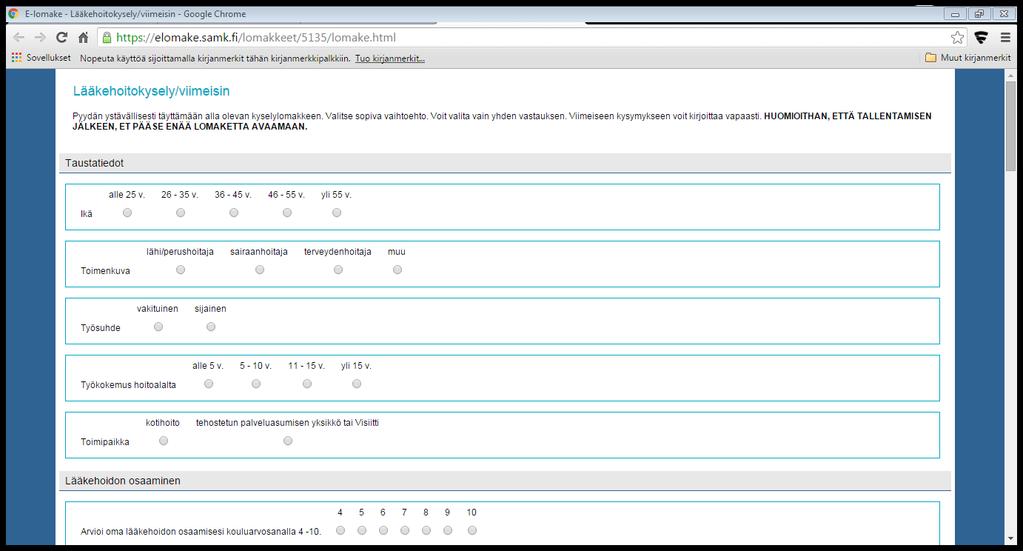Click the scrollbar down arrow
The height and width of the screenshot is (551, 1023).
click(x=1011, y=539)
